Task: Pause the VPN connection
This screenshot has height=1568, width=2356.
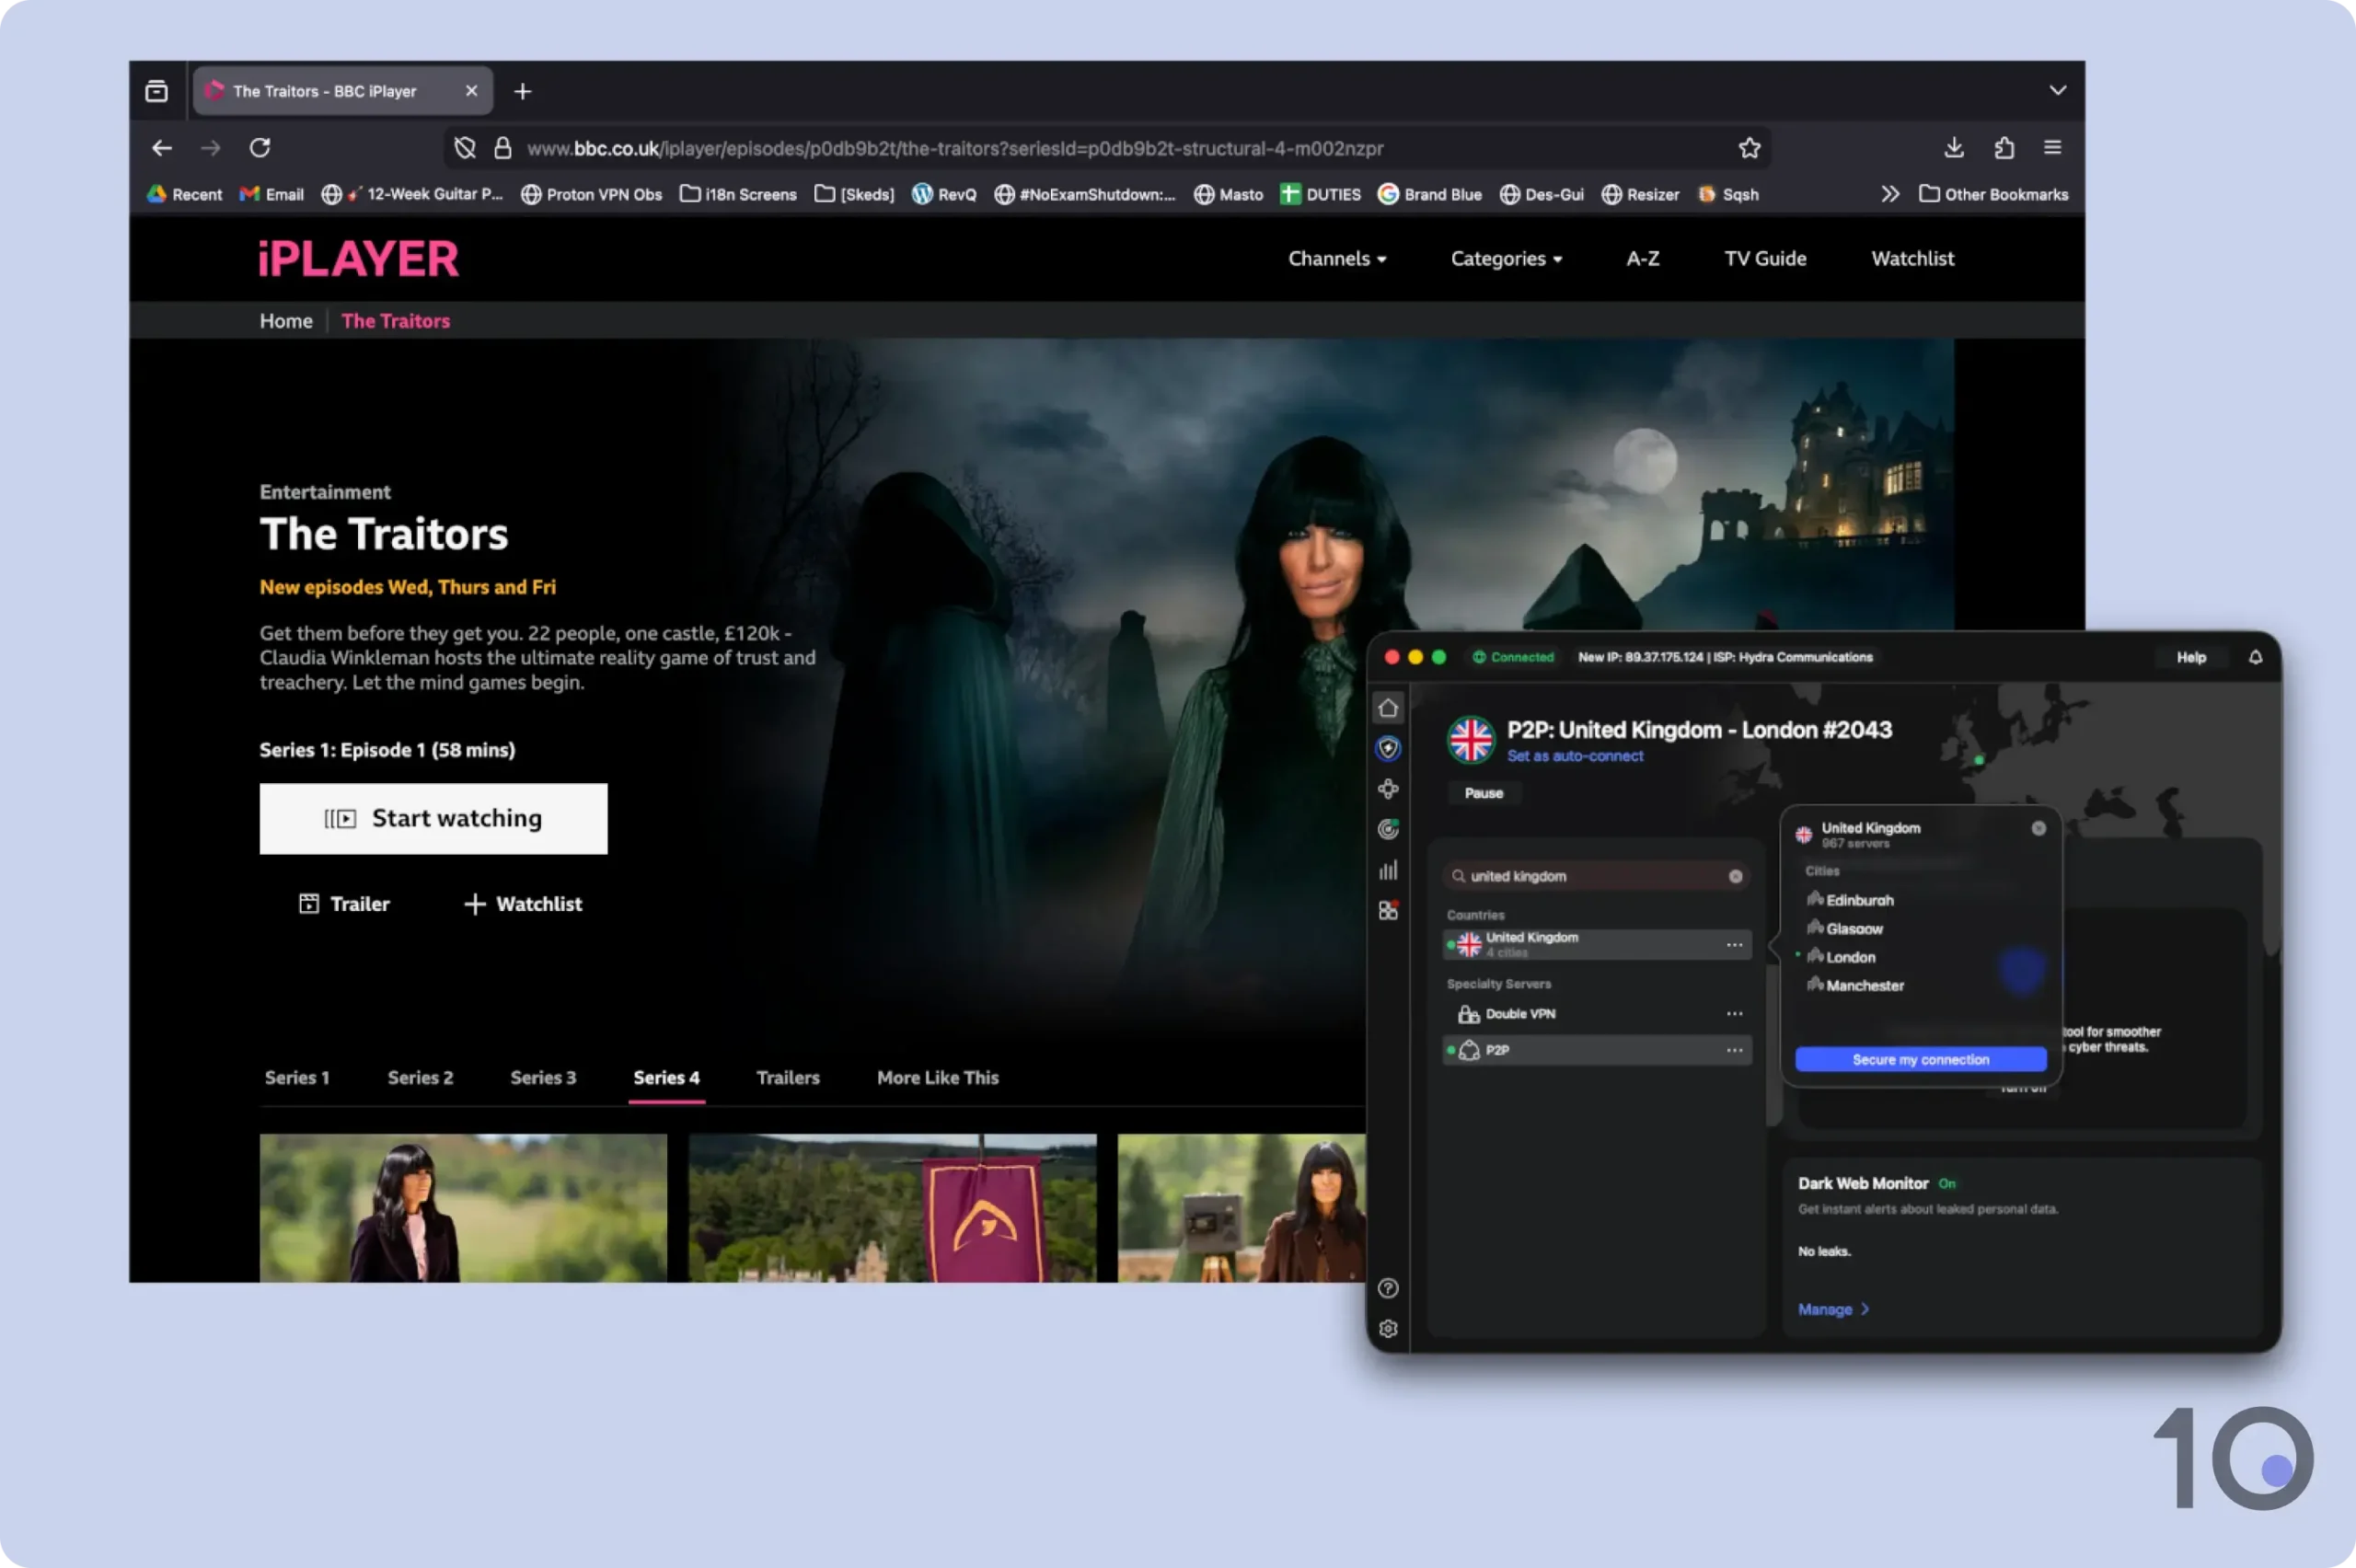Action: (1483, 793)
